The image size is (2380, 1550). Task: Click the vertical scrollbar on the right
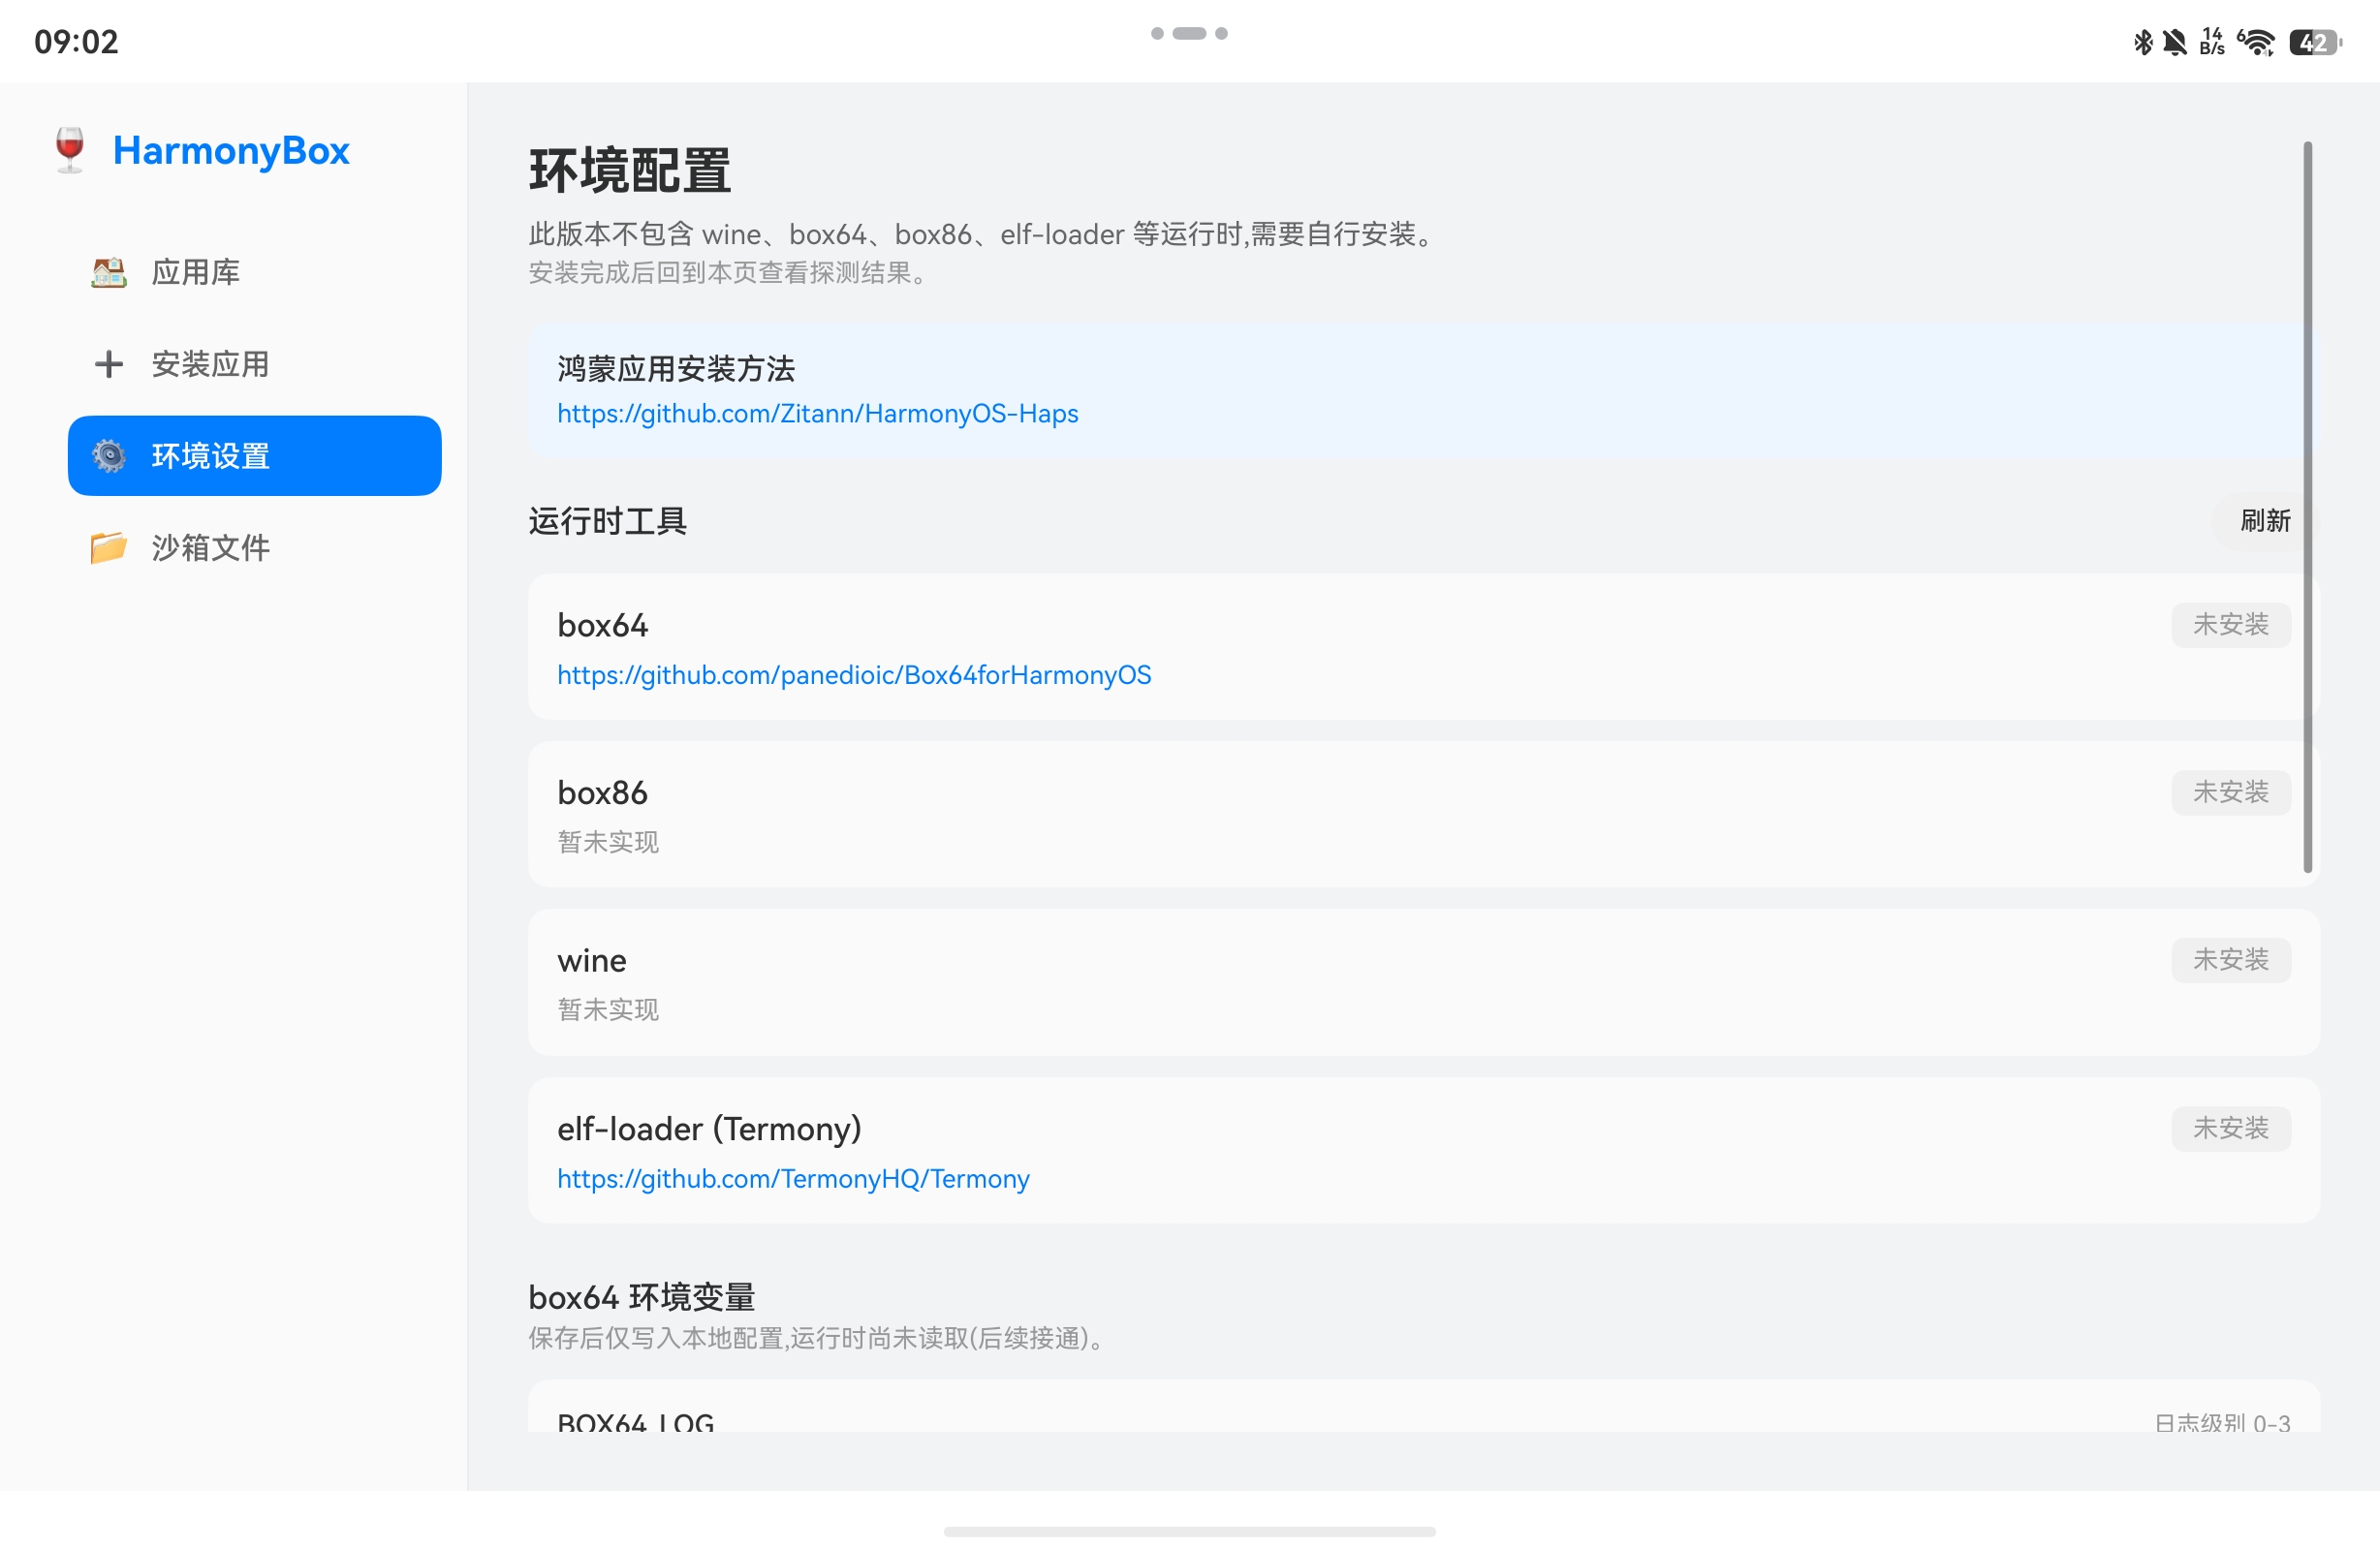2308,507
